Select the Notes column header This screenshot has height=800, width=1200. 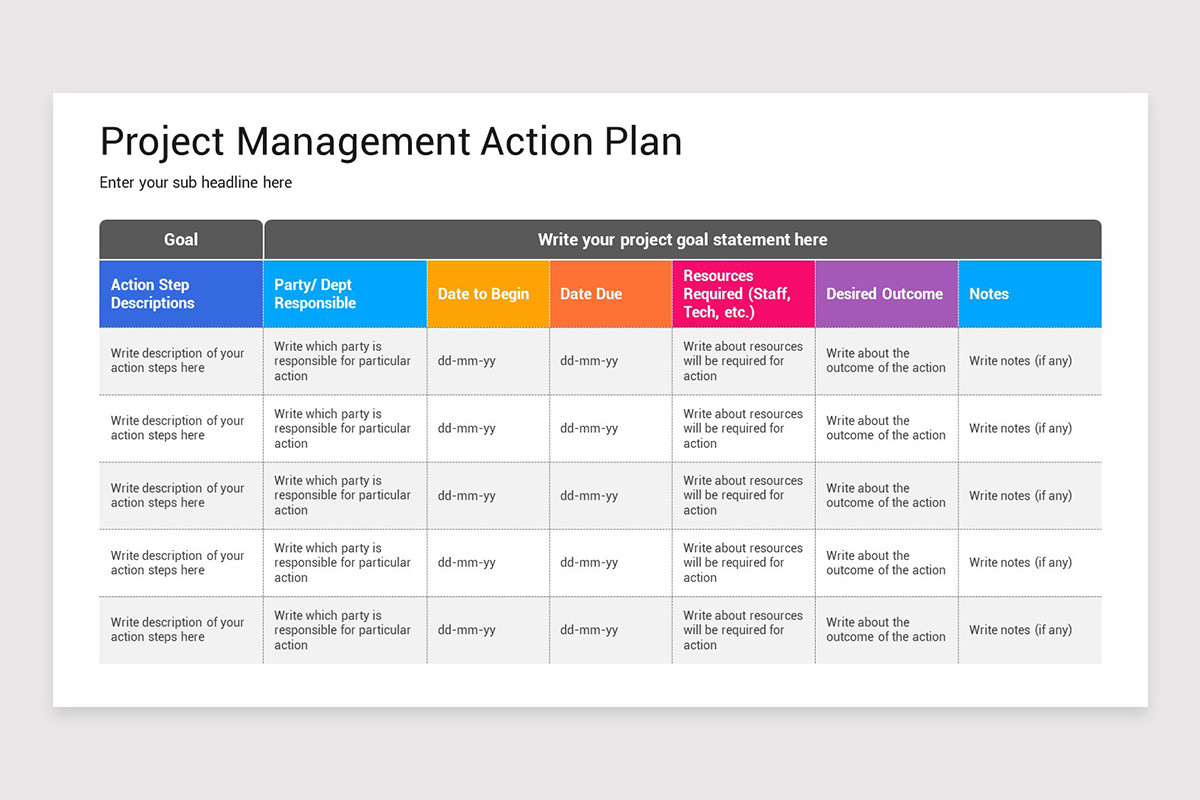point(1030,294)
